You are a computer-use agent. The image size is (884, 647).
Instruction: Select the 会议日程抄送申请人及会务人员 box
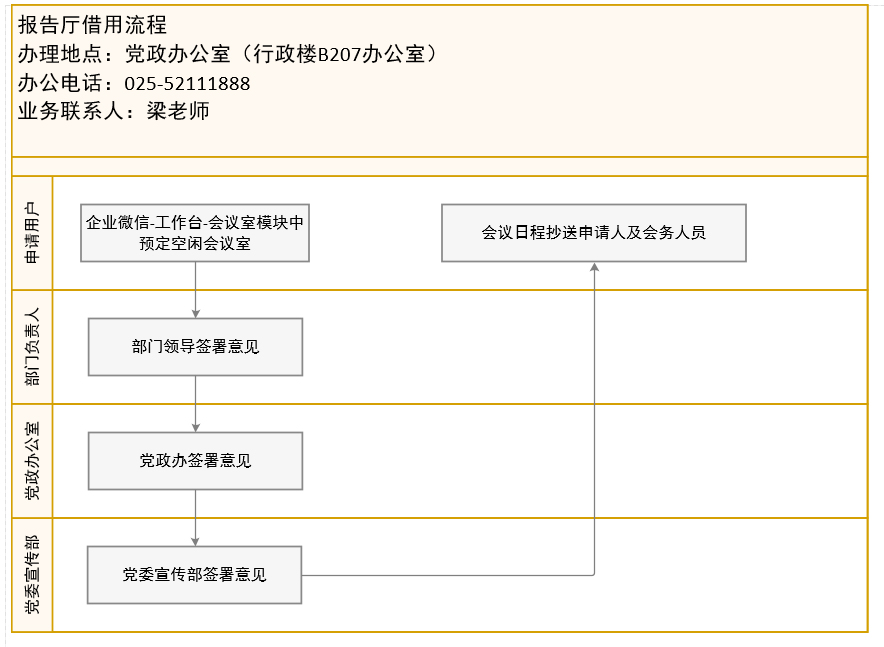click(x=594, y=233)
